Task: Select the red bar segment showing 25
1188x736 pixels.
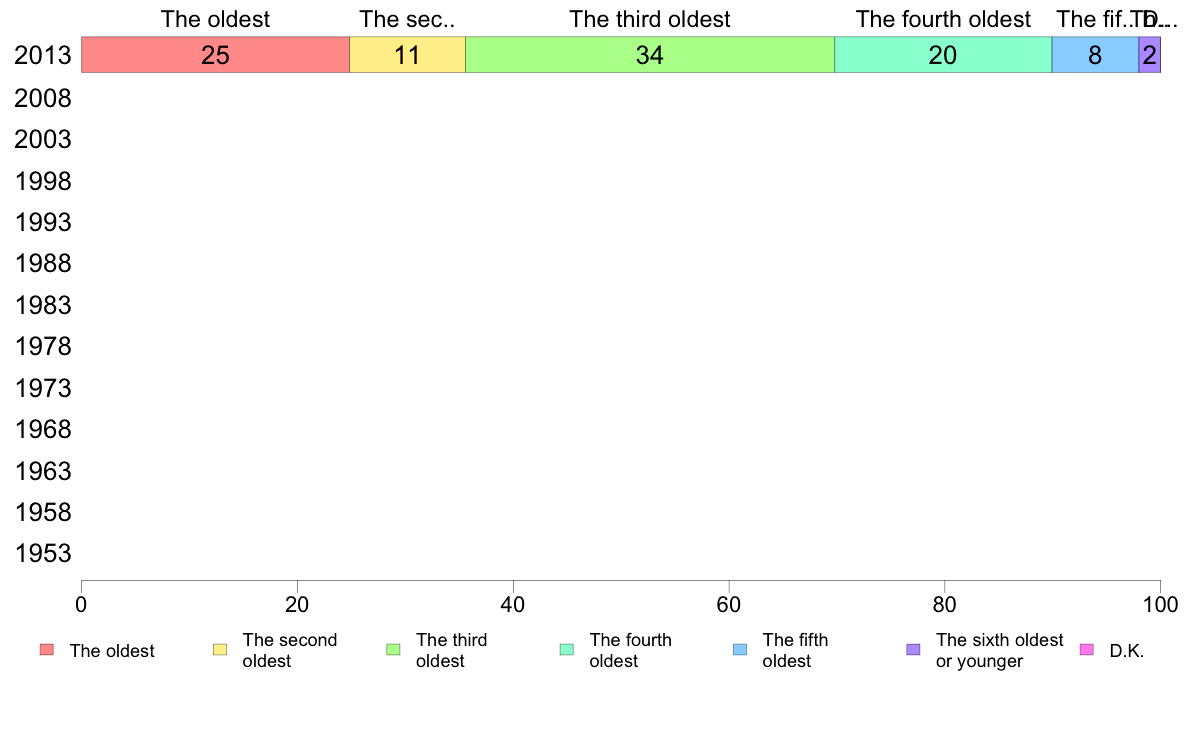Action: (x=215, y=55)
